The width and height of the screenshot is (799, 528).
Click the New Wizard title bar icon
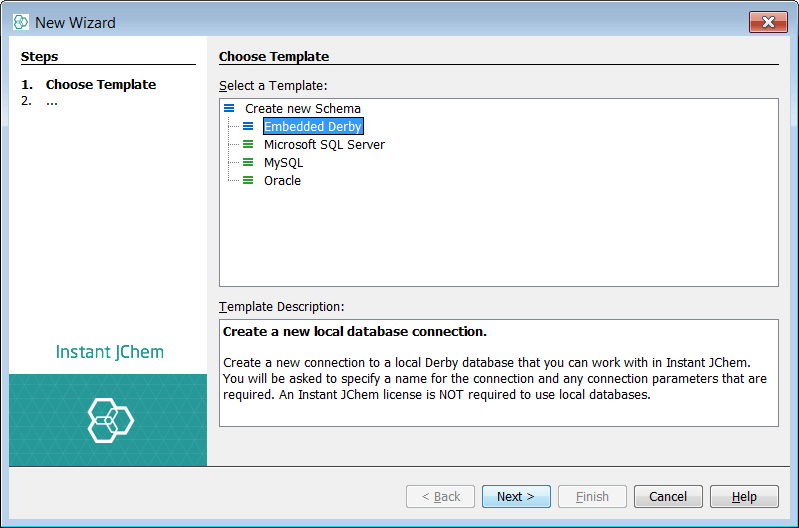point(20,22)
